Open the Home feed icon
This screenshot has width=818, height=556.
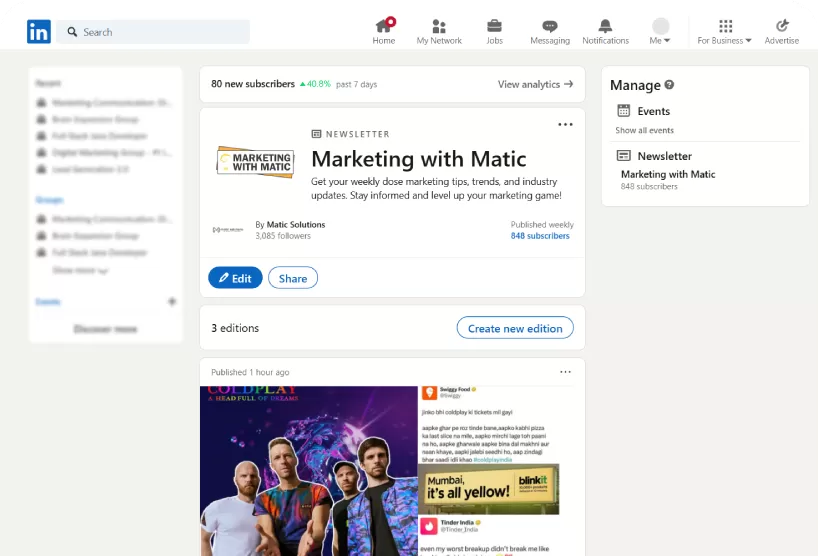pyautogui.click(x=384, y=31)
